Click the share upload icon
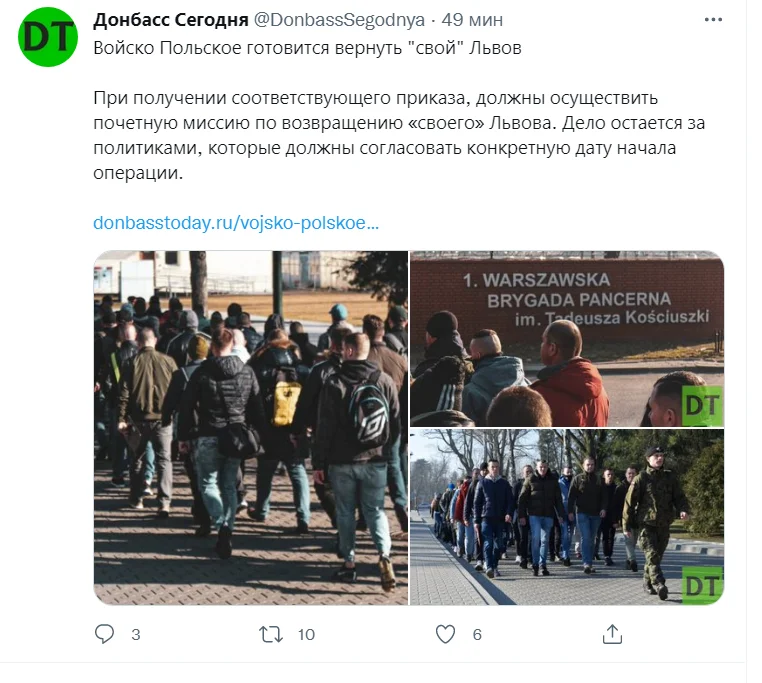The image size is (762, 683). (612, 634)
